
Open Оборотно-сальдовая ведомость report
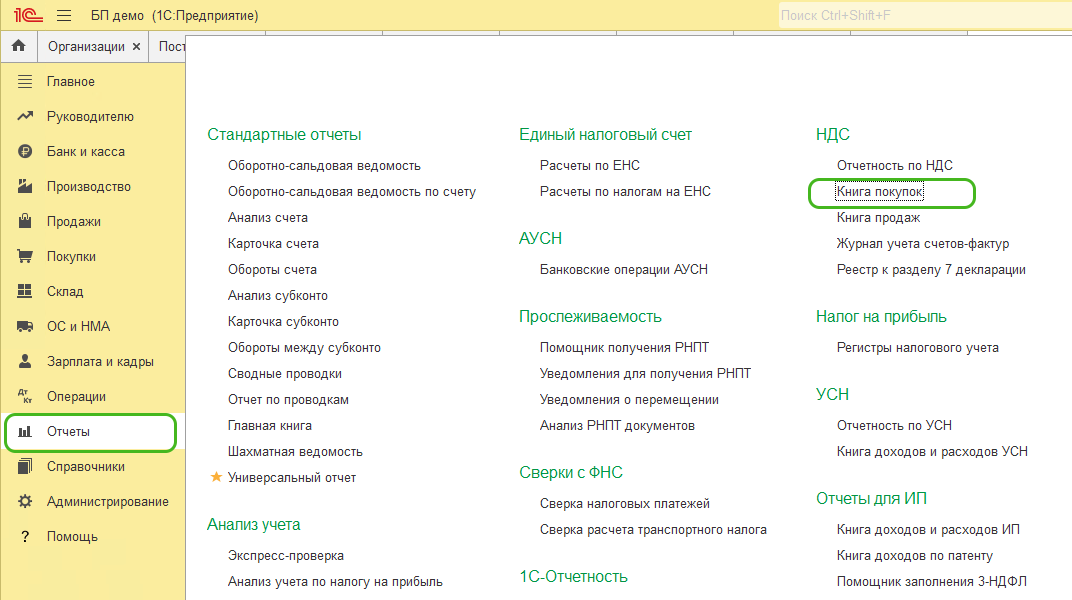click(324, 166)
